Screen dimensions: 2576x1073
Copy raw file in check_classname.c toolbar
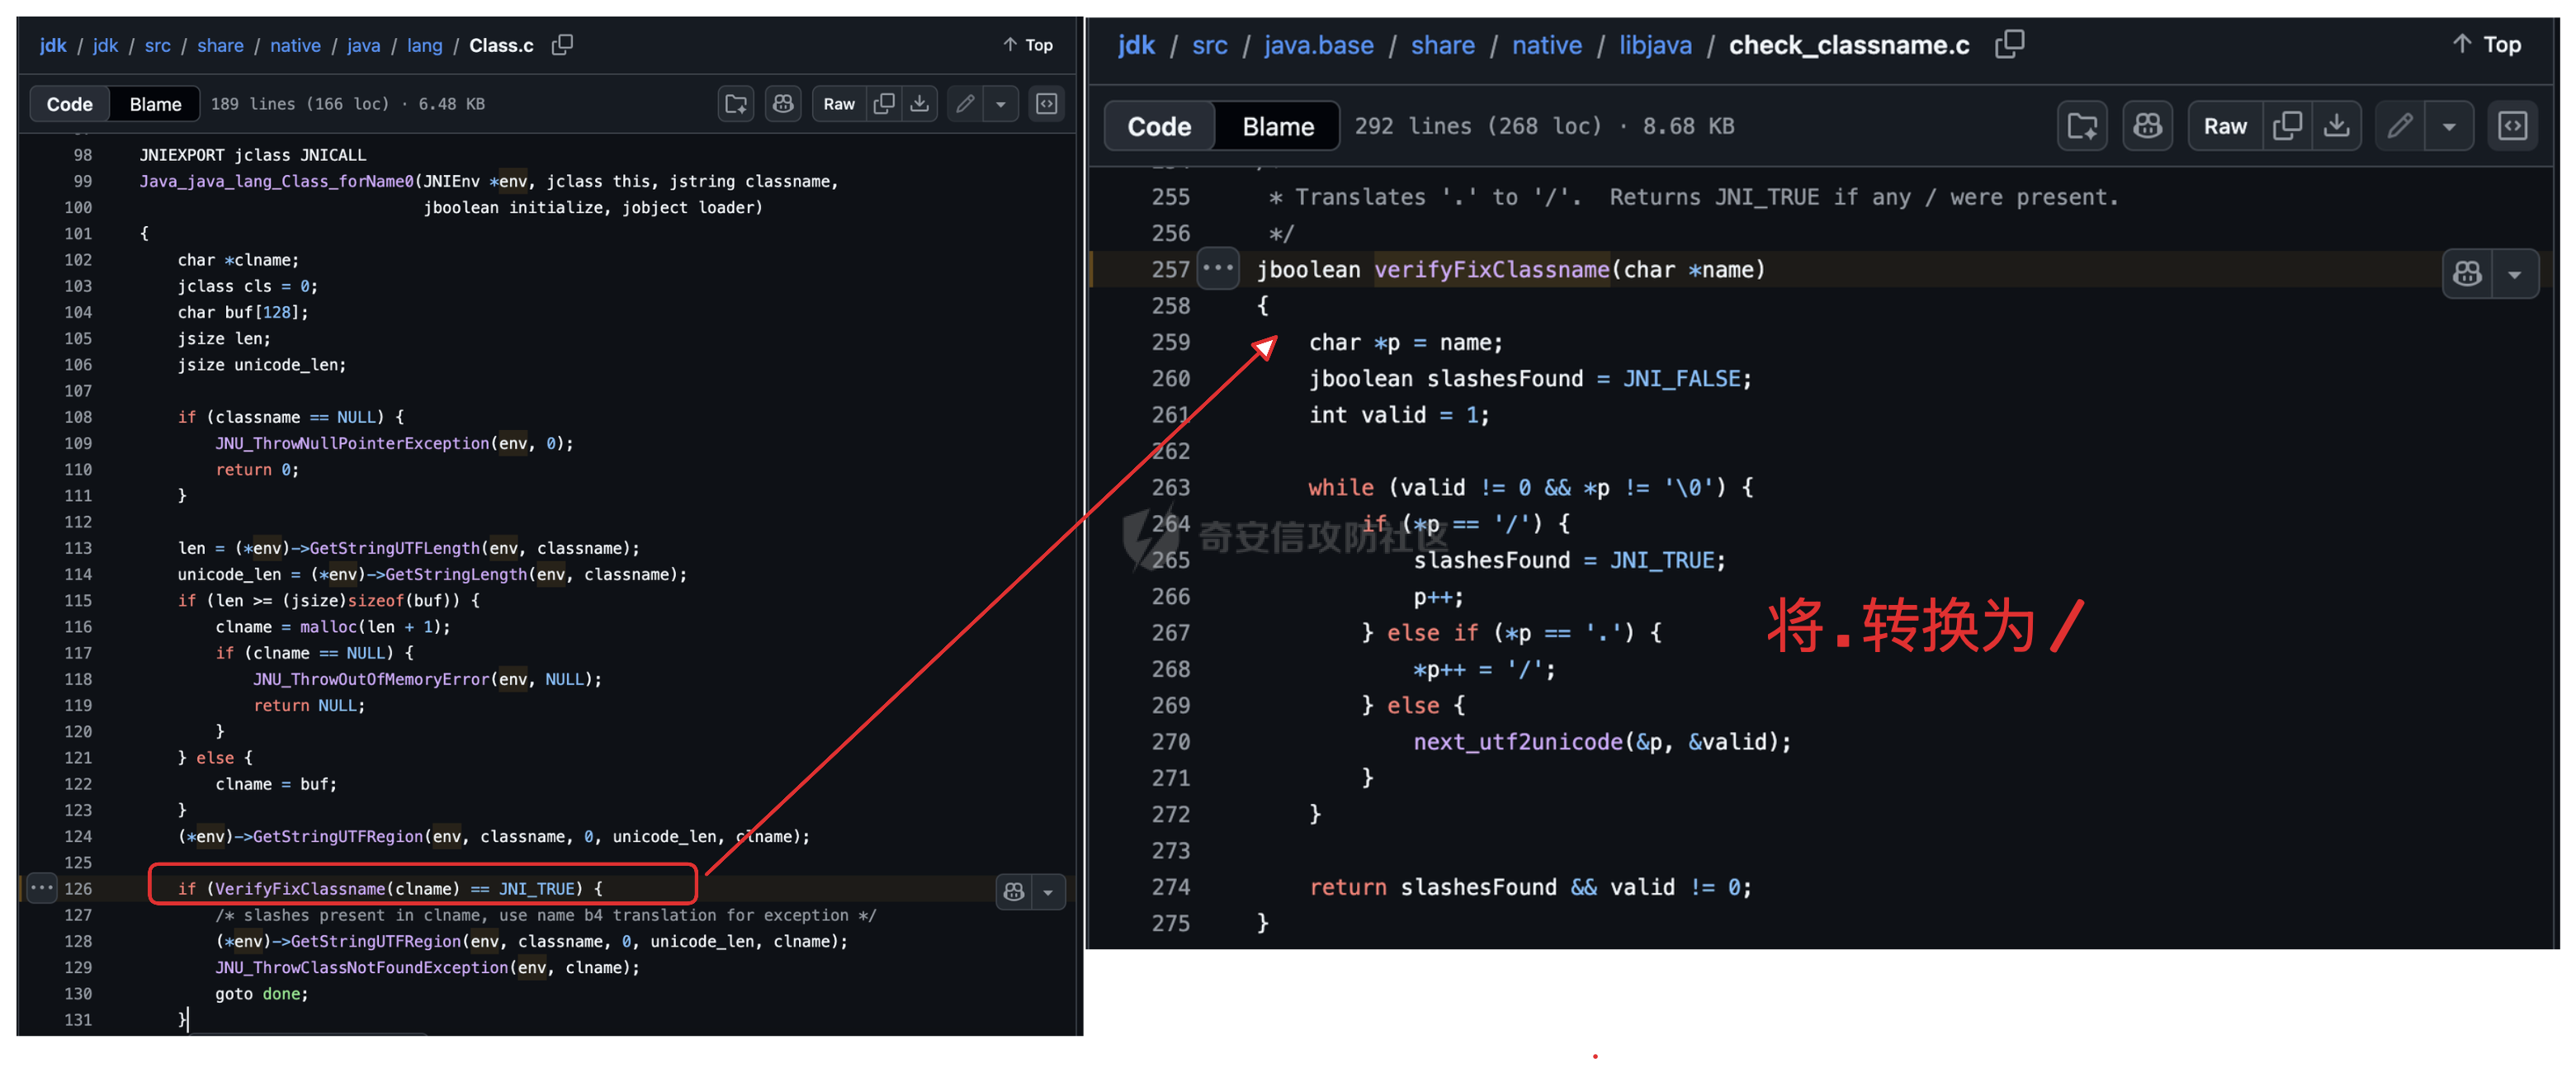pos(2287,126)
